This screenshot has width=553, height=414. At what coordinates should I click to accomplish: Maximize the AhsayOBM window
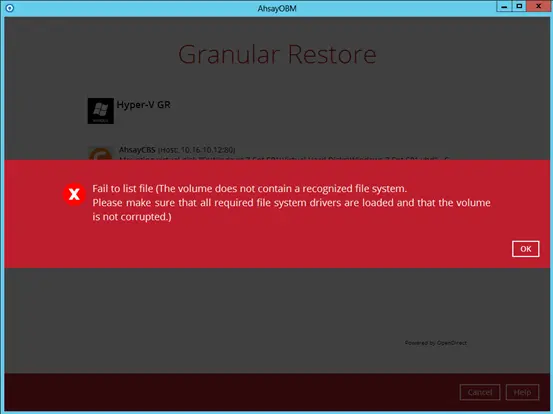(x=519, y=6)
